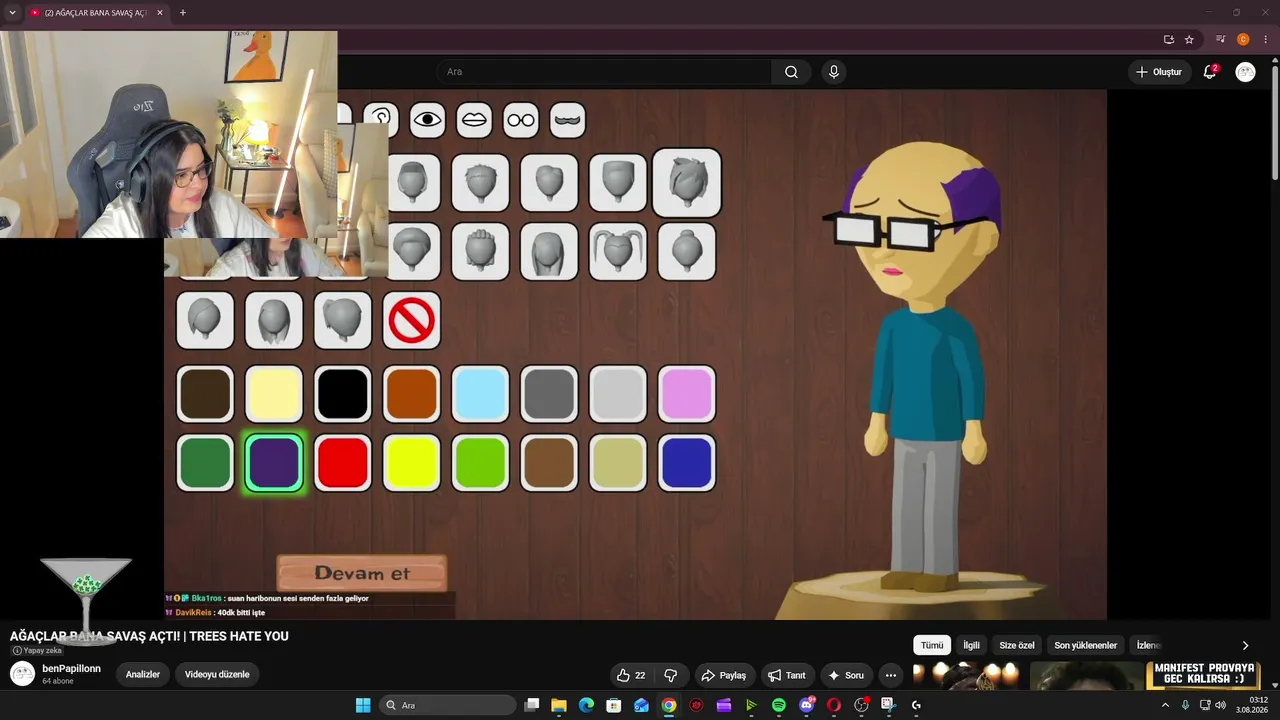Image resolution: width=1280 pixels, height=720 pixels.
Task: Pick the light blue hair color
Action: tap(480, 394)
